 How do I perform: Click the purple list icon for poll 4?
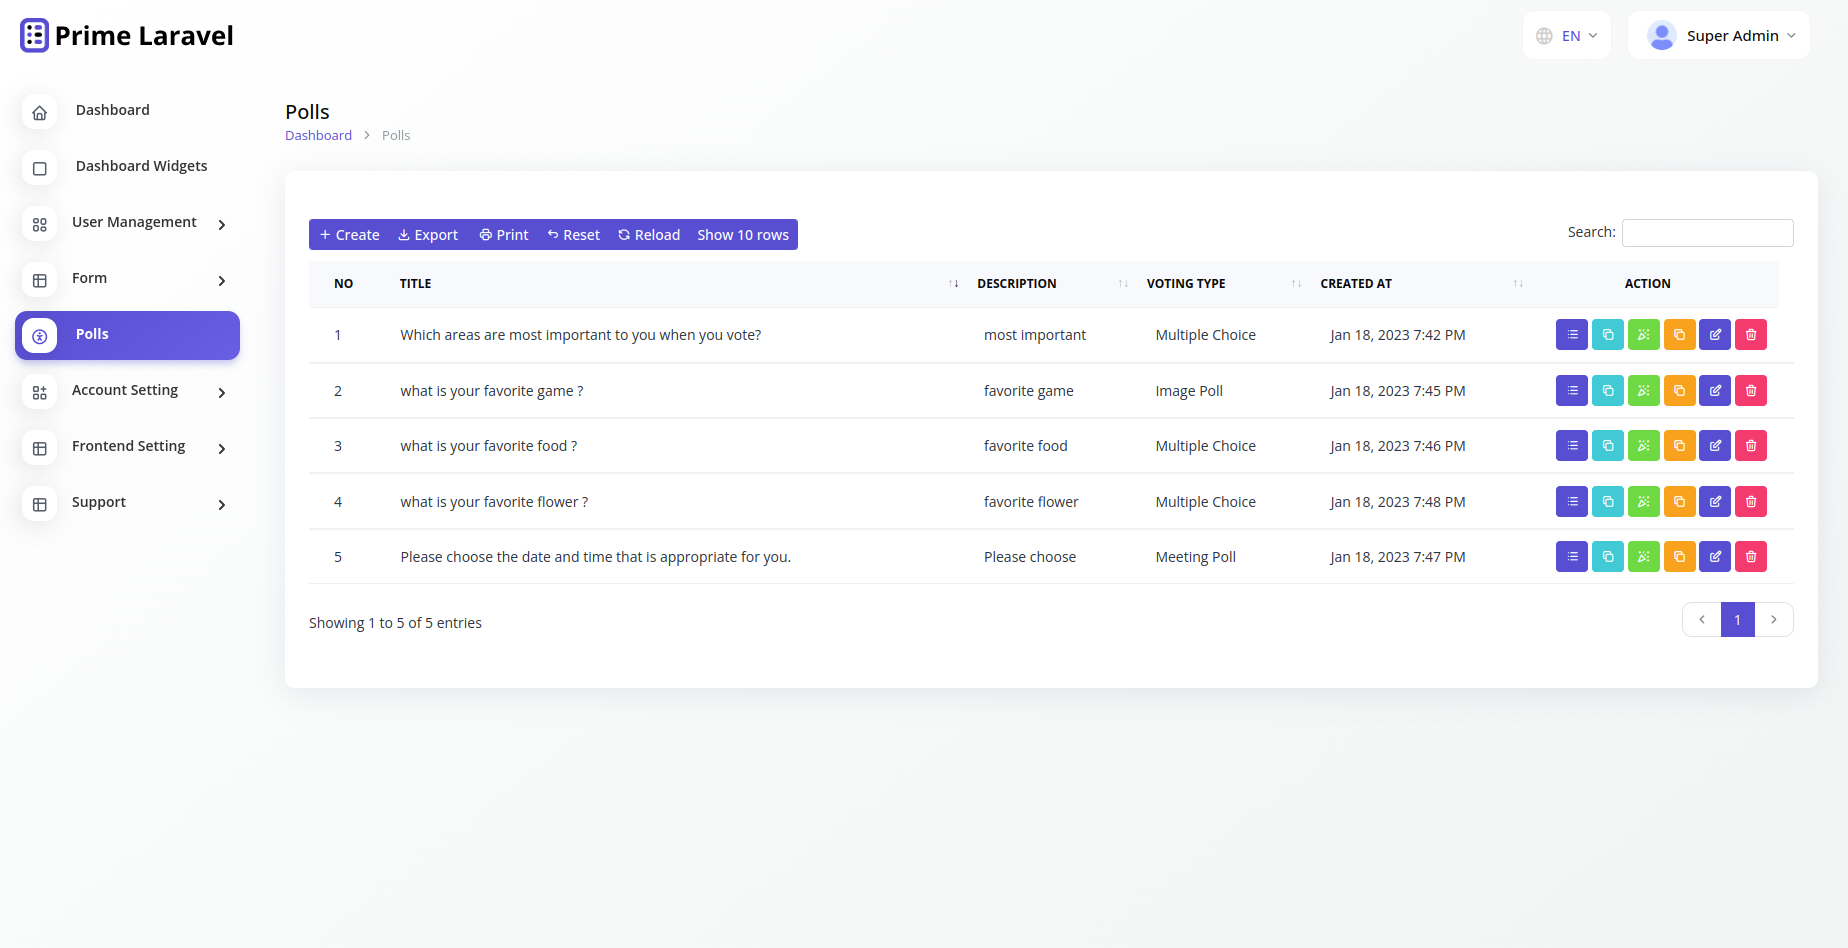pos(1571,502)
